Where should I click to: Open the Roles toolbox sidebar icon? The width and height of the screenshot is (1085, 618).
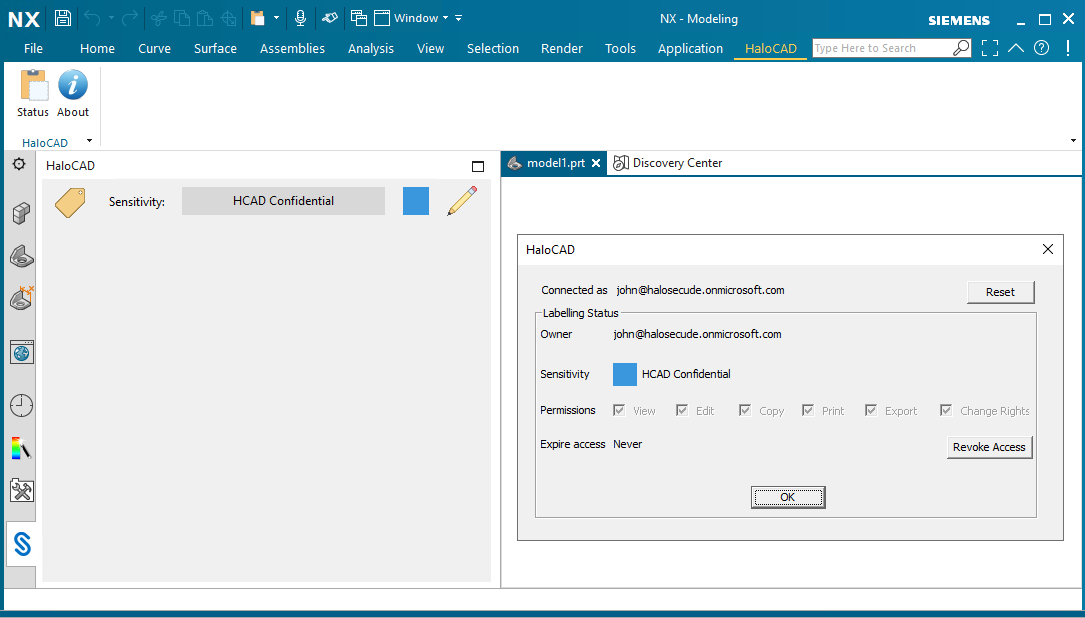(21, 490)
